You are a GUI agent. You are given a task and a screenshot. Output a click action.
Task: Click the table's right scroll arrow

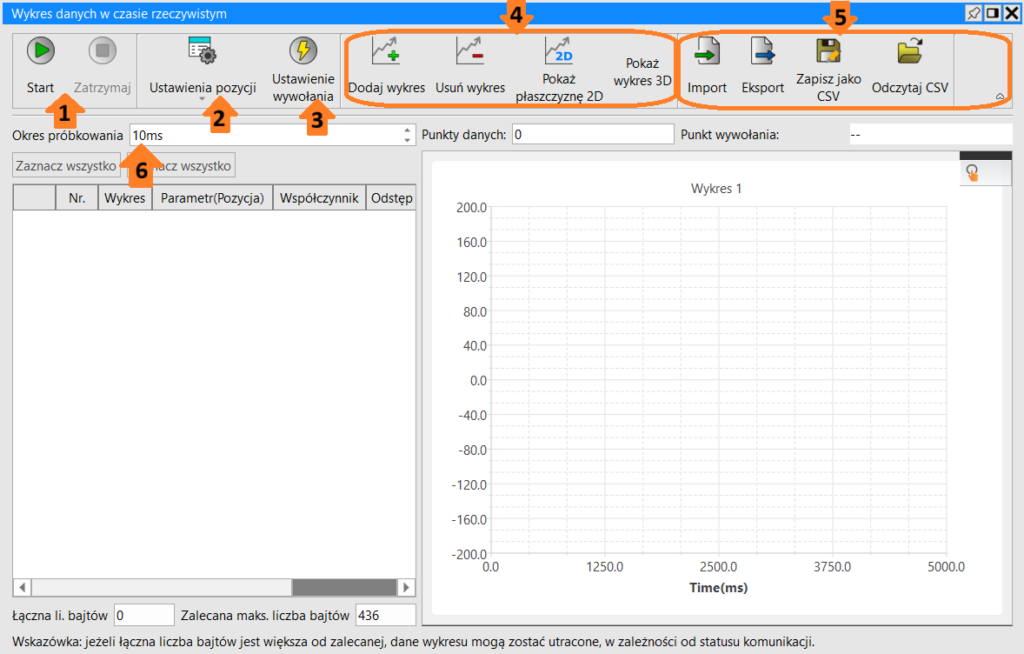click(406, 587)
